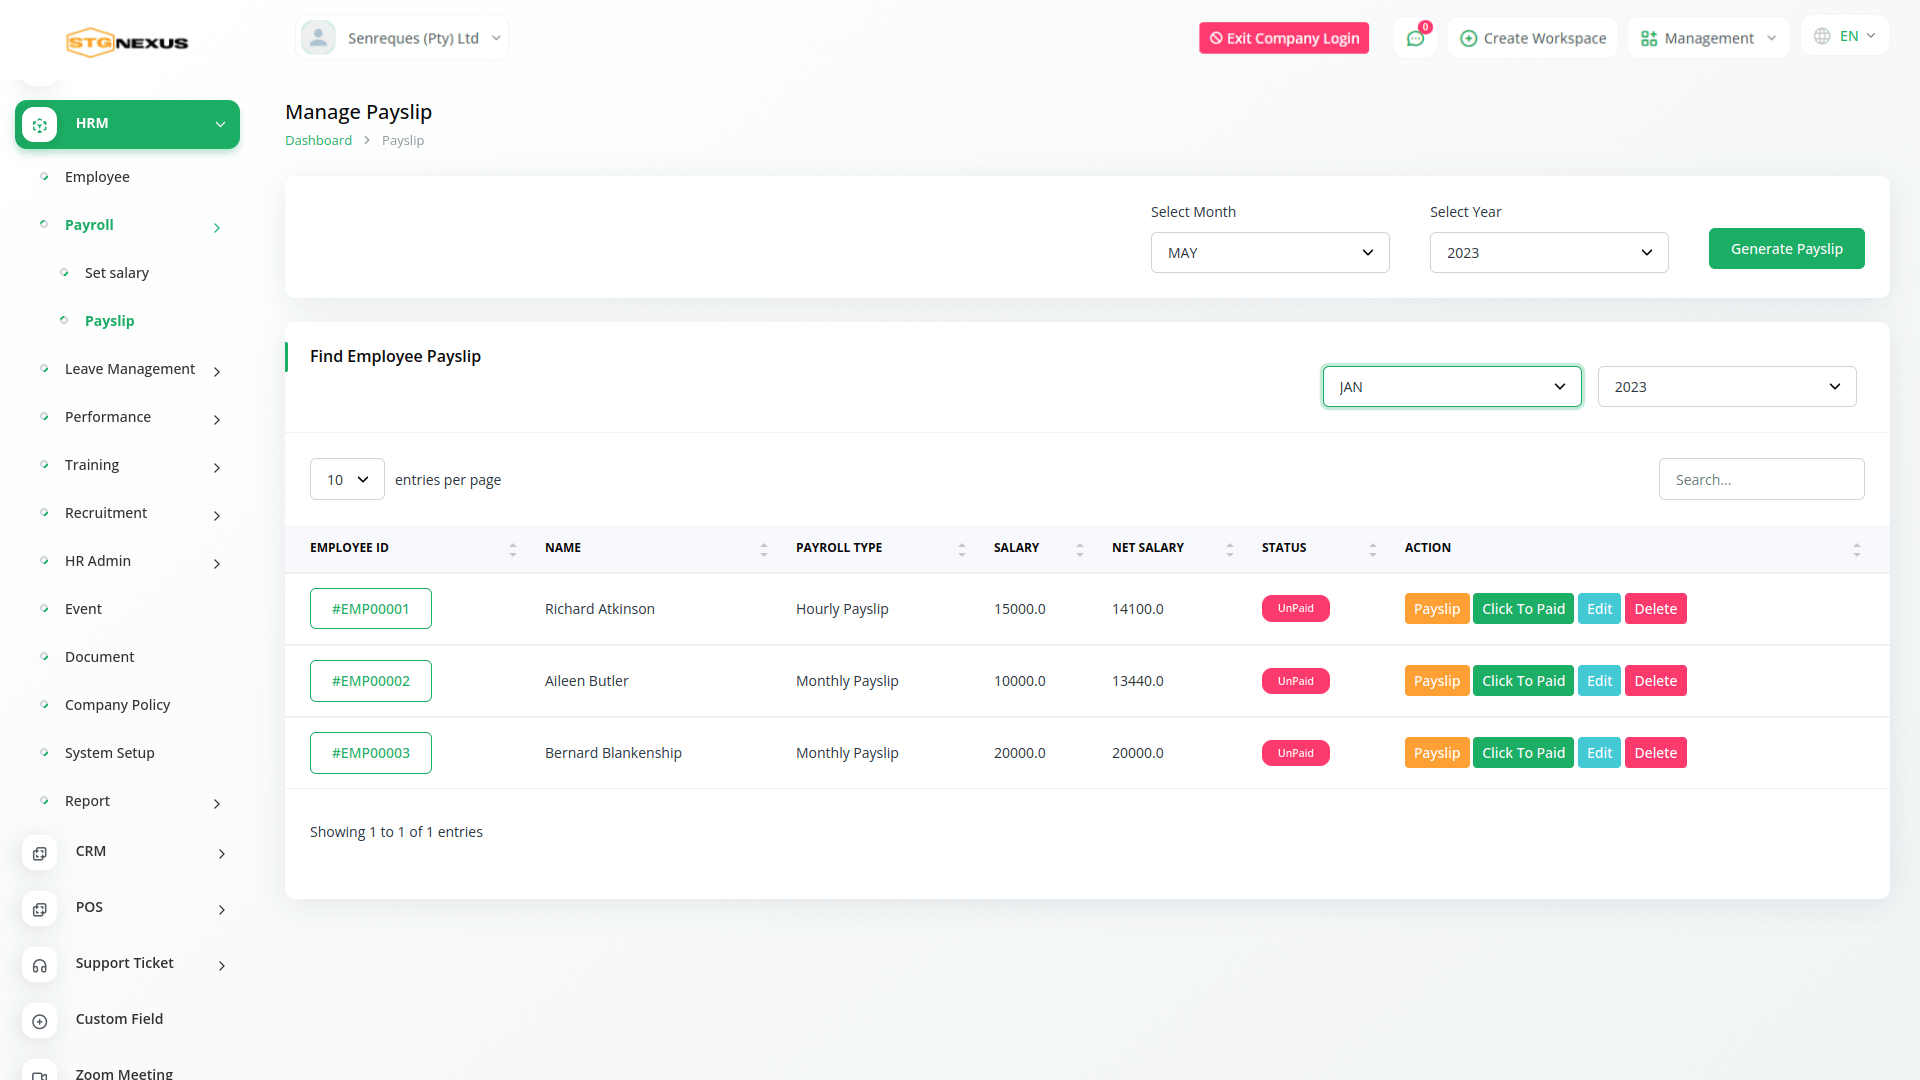Viewport: 1920px width, 1080px height.
Task: Click Exit Company Login button
Action: tap(1283, 38)
